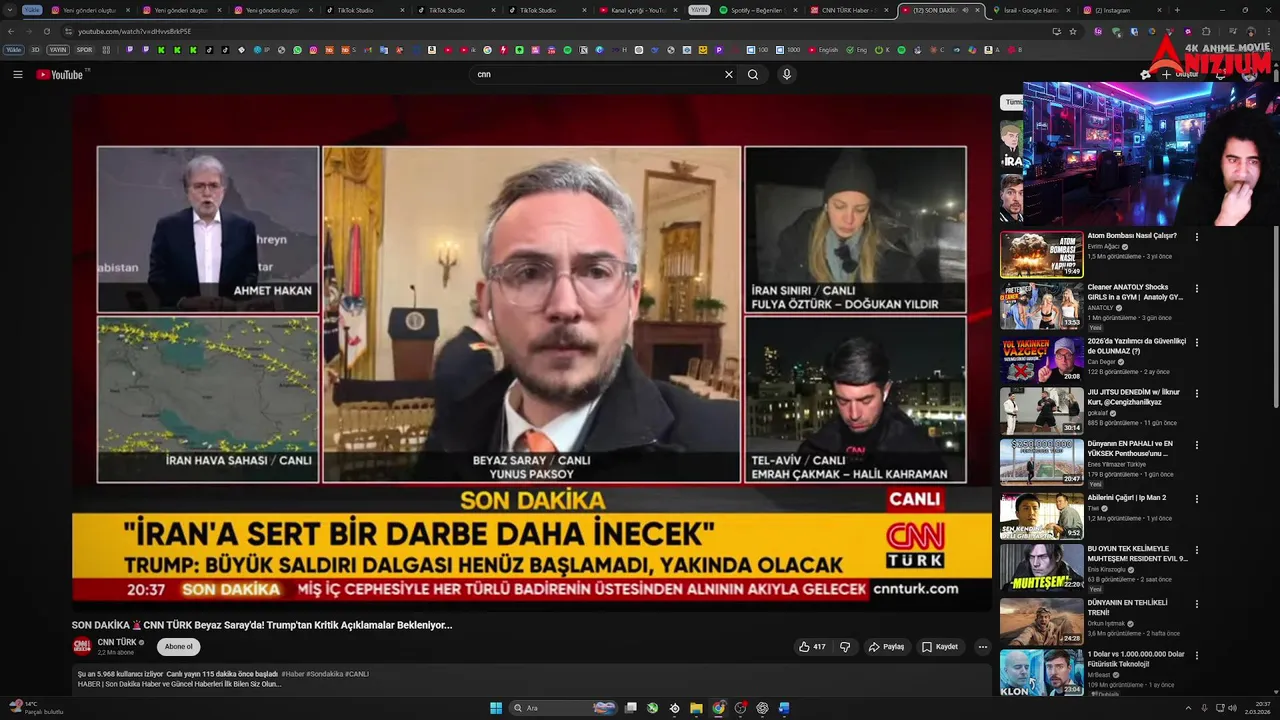The height and width of the screenshot is (720, 1280).
Task: Open options menu for Atom Bombası video
Action: (1196, 237)
